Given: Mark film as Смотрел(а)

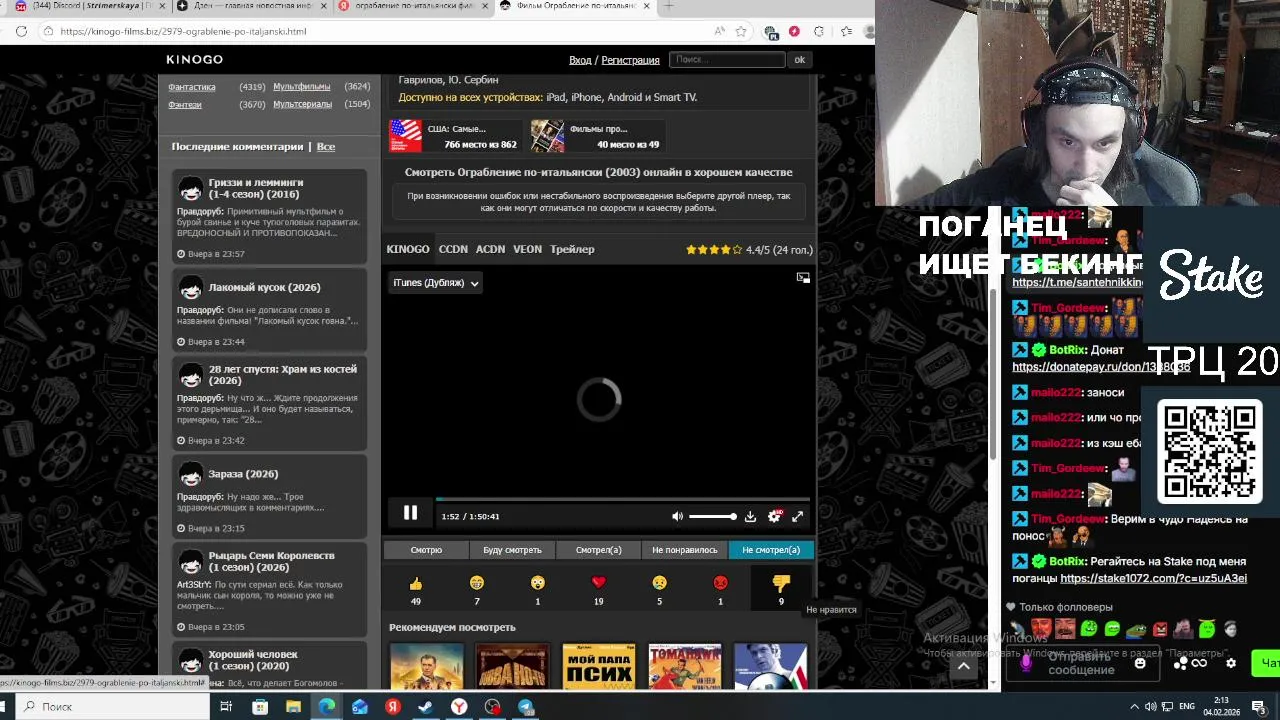Looking at the screenshot, I should click(x=598, y=550).
